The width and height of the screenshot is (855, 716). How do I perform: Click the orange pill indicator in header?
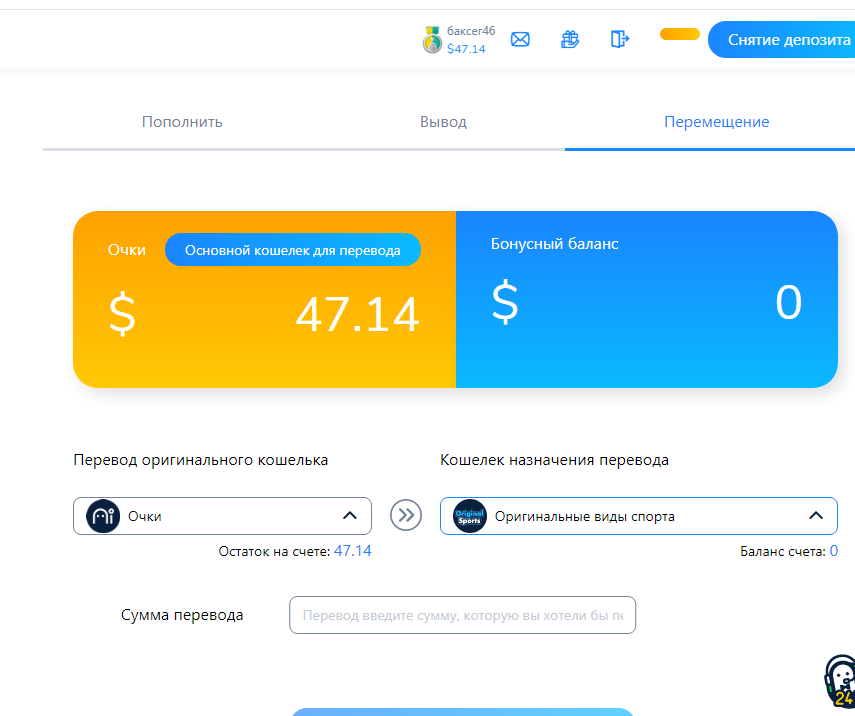[679, 34]
